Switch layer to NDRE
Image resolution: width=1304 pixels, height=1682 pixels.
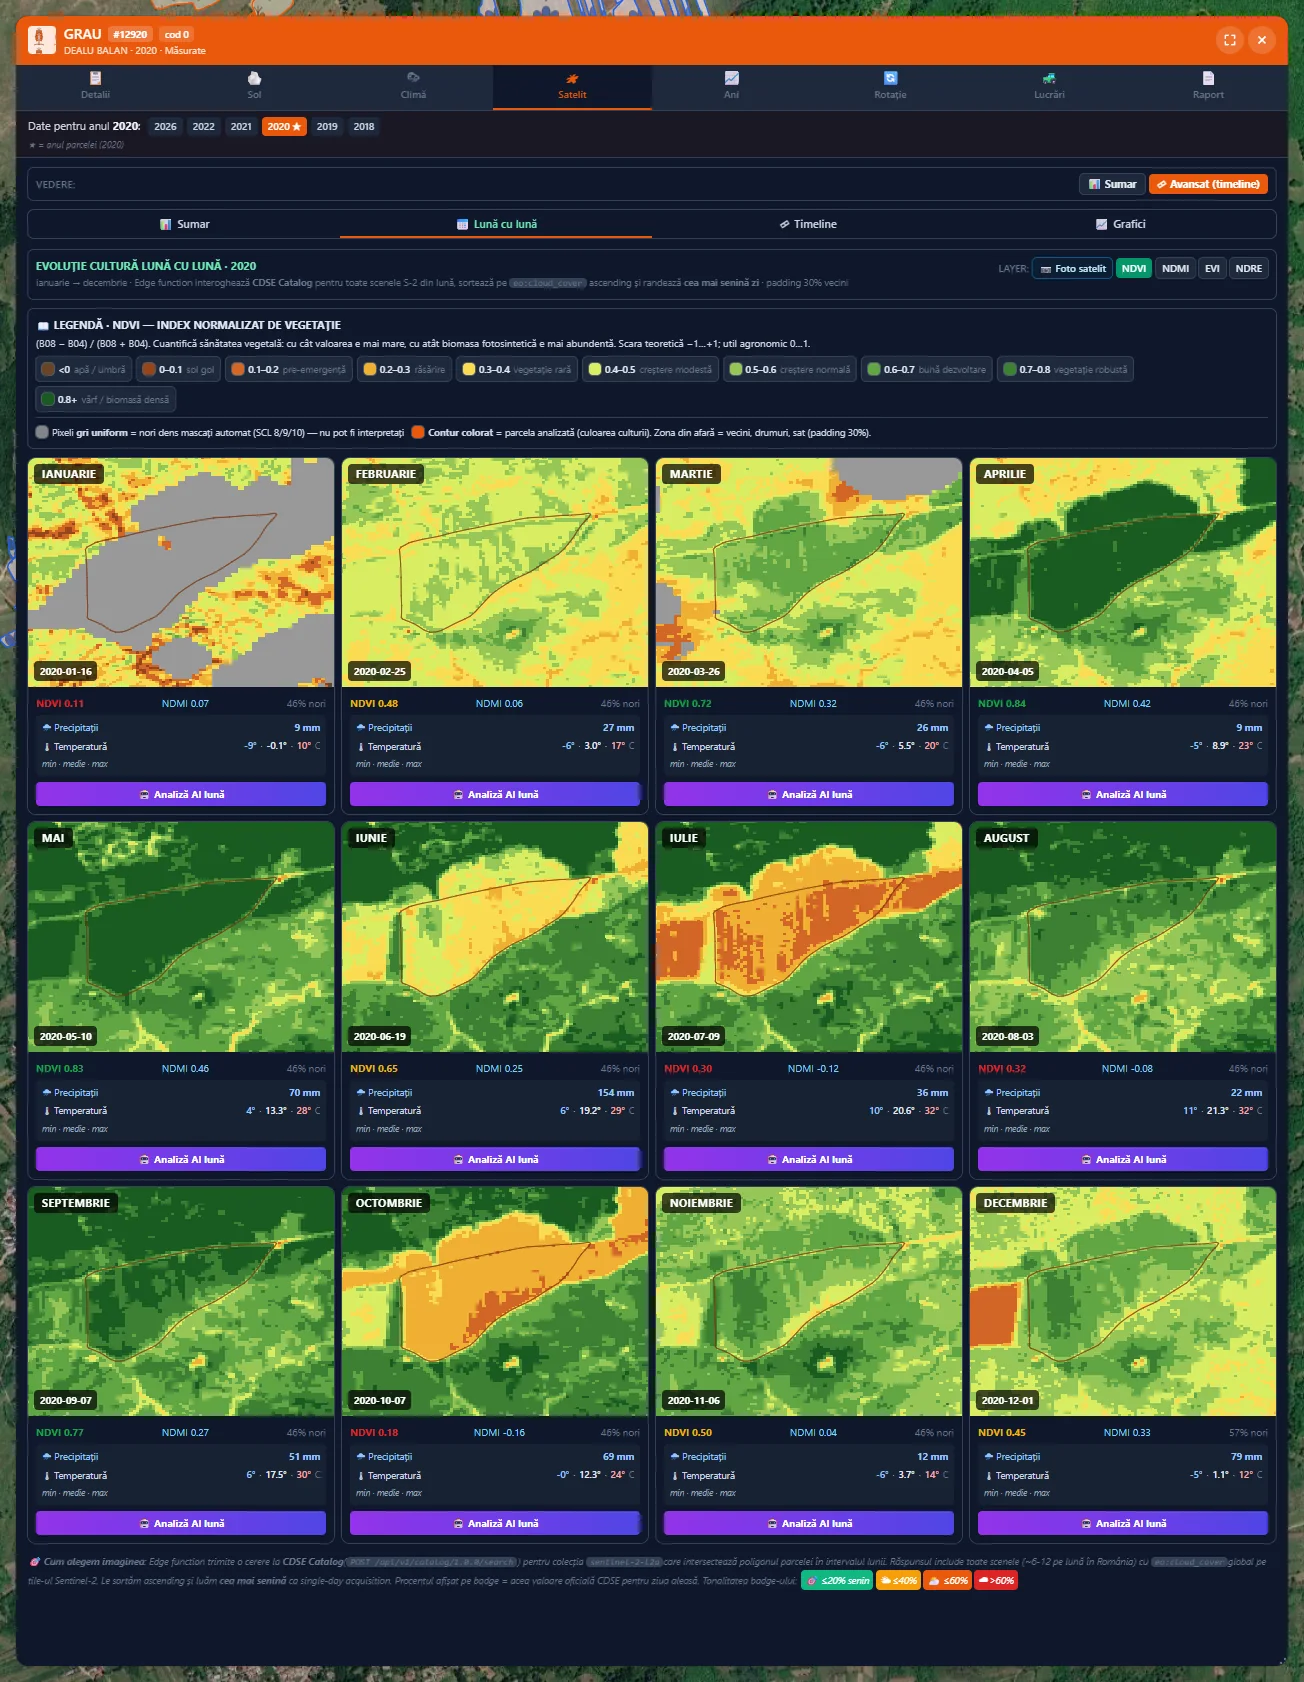coord(1248,268)
